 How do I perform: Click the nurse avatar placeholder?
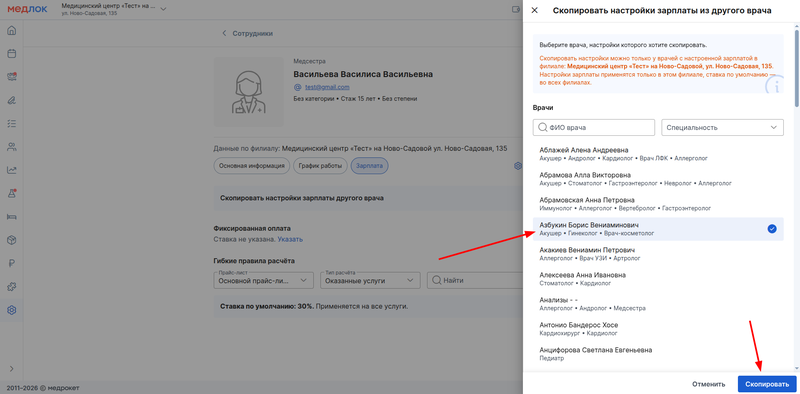coord(248,91)
